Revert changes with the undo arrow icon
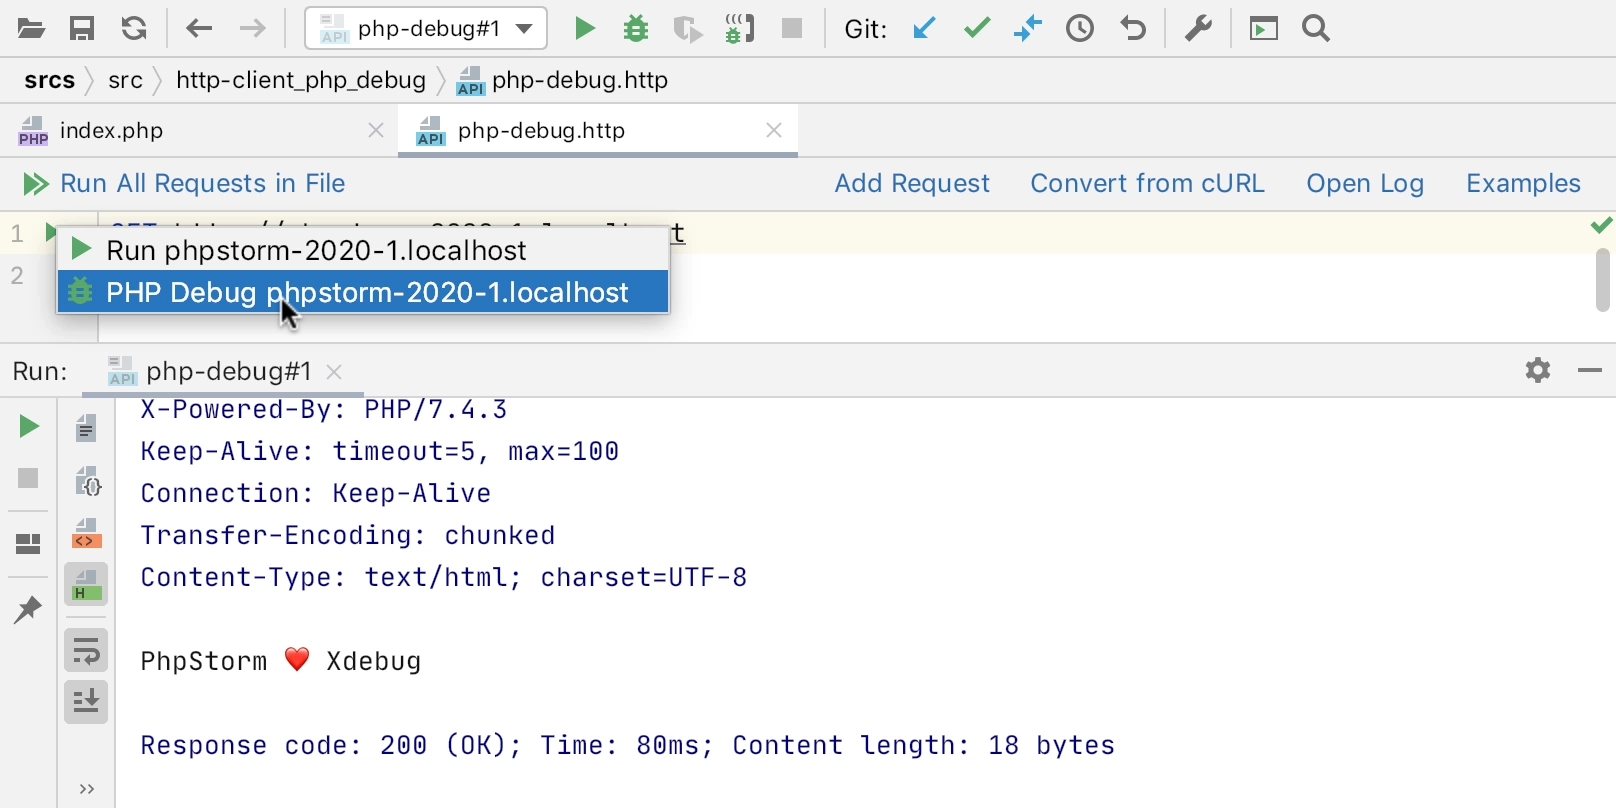Viewport: 1616px width, 808px height. (1133, 29)
